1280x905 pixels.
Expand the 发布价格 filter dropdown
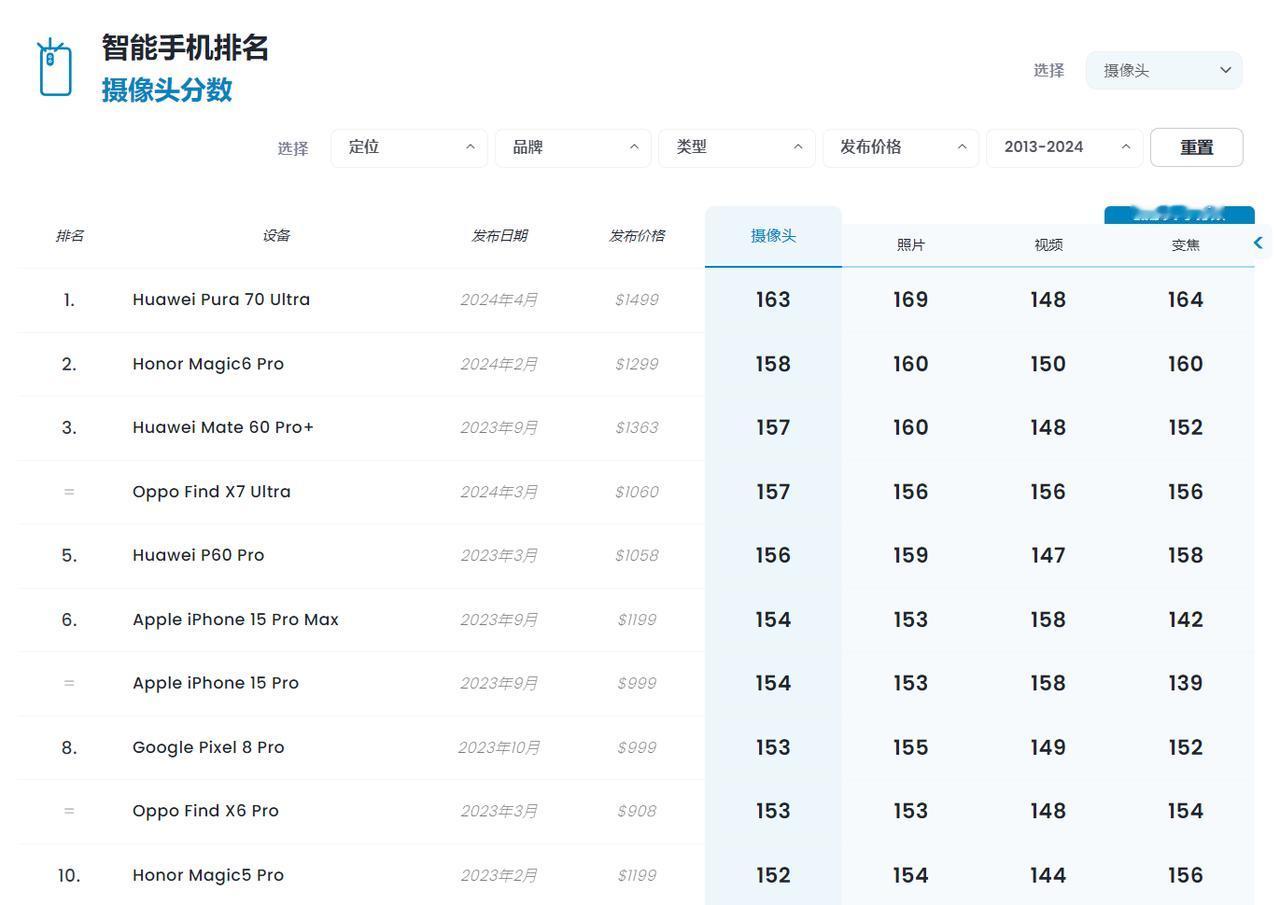pyautogui.click(x=901, y=147)
